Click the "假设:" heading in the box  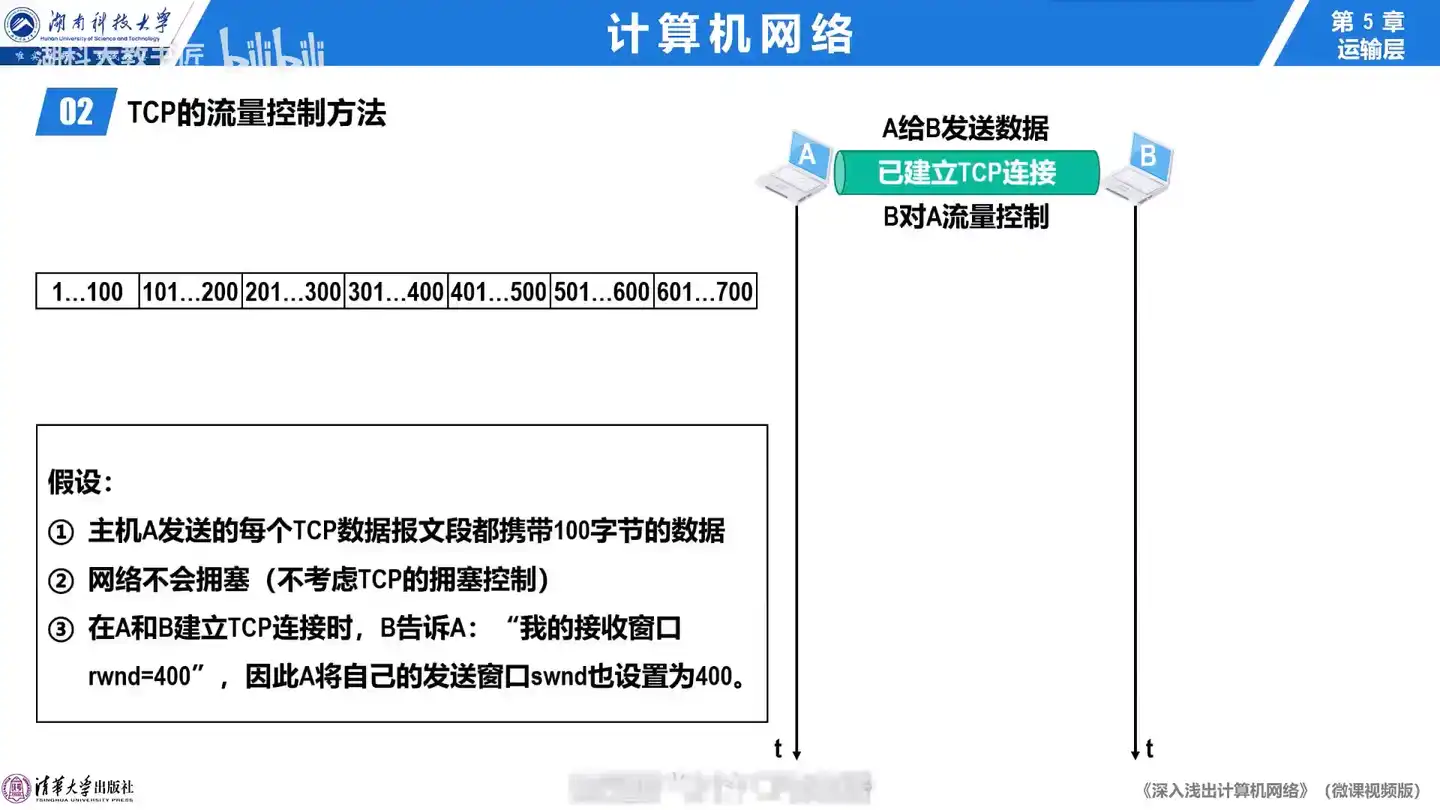tap(80, 482)
